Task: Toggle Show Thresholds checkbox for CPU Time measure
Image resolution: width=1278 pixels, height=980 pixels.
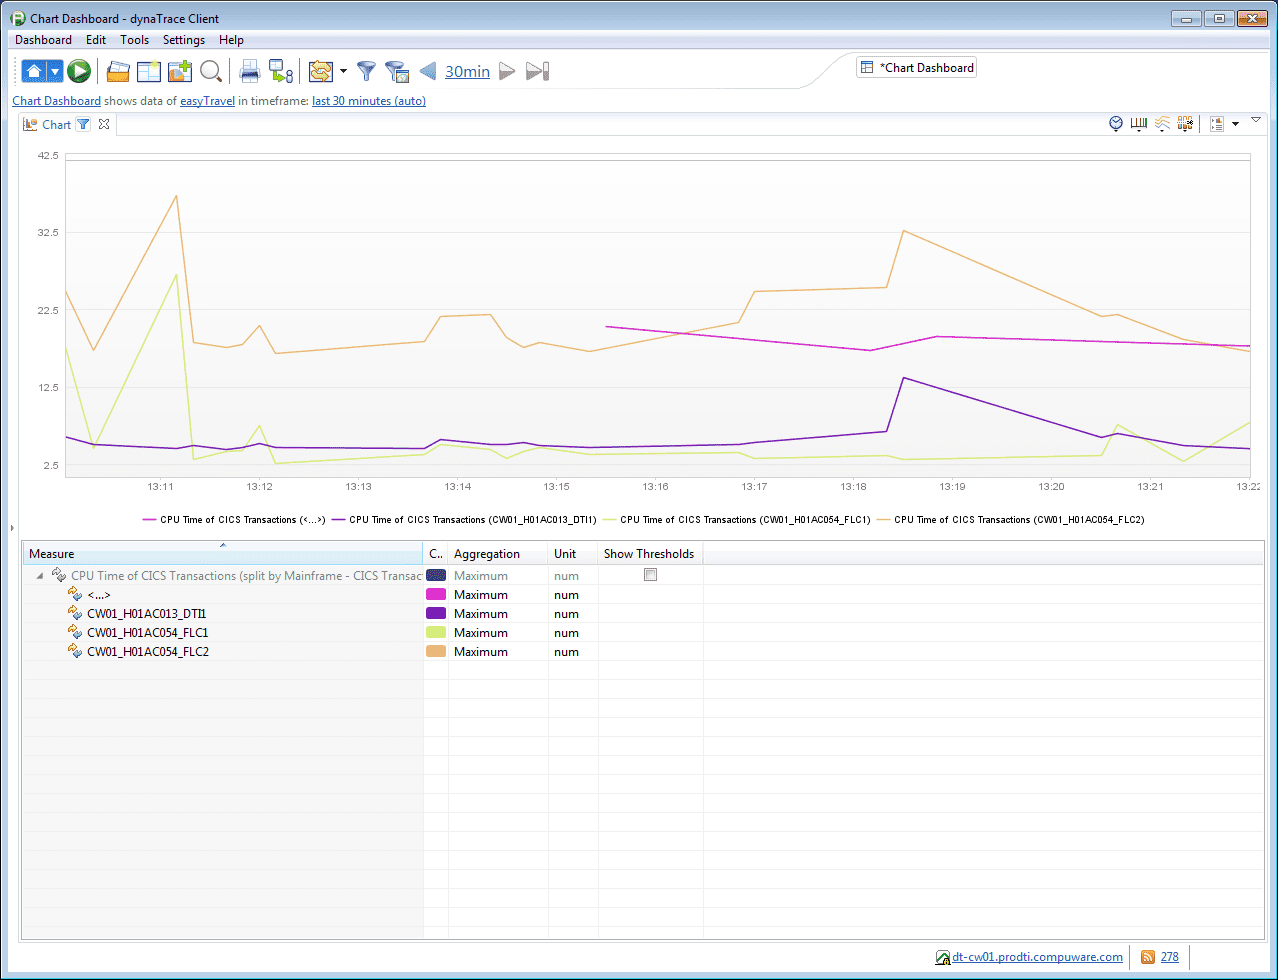Action: [x=650, y=575]
